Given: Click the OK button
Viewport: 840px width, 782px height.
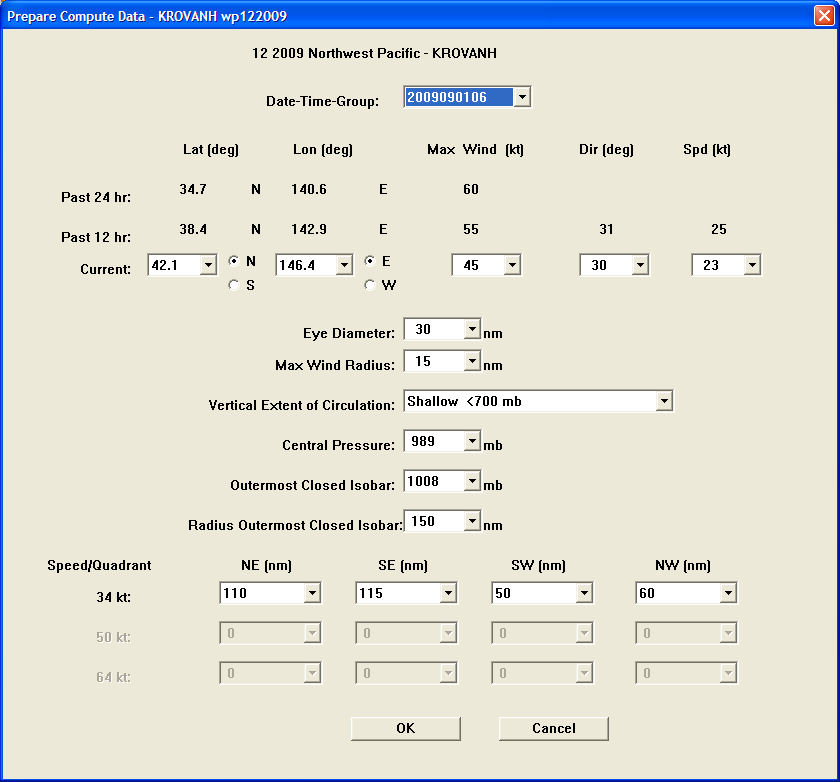Looking at the screenshot, I should tap(404, 728).
